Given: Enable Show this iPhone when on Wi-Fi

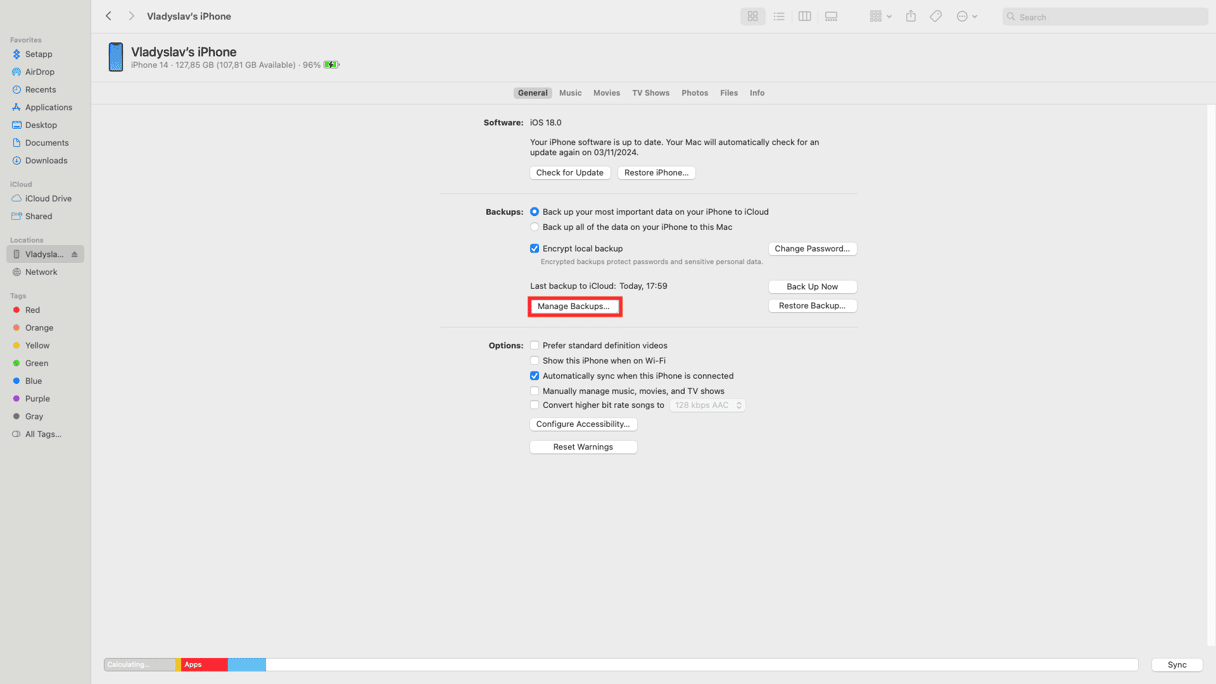Looking at the screenshot, I should point(535,361).
